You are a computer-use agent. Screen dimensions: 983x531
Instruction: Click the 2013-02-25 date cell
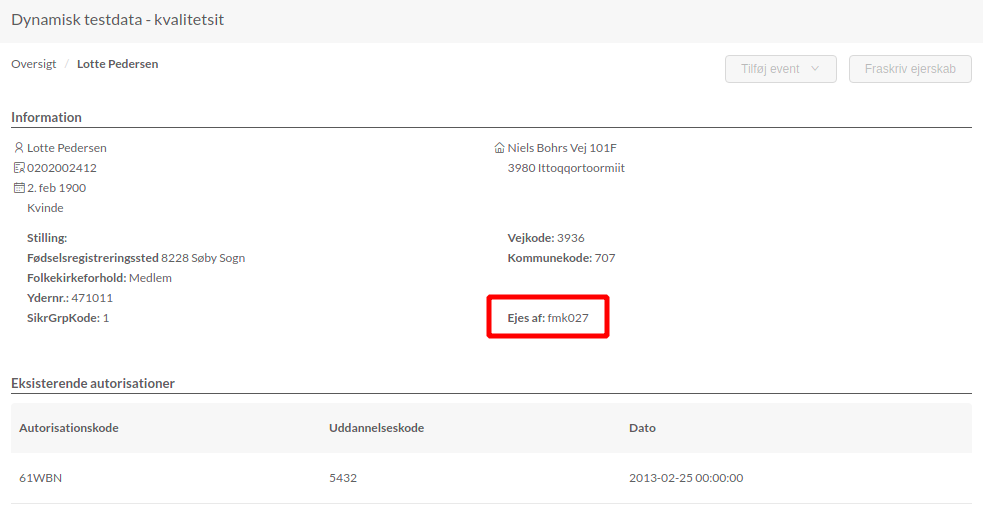pyautogui.click(x=686, y=478)
